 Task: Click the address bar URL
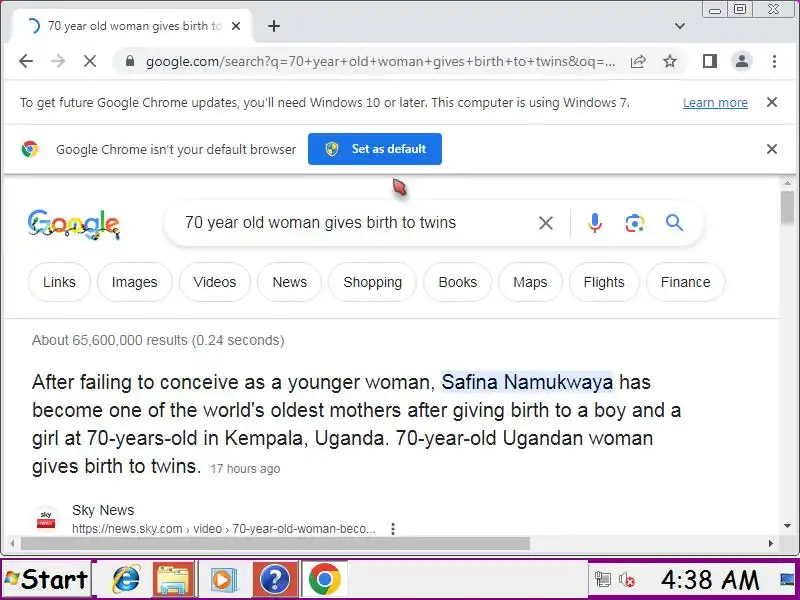380,62
